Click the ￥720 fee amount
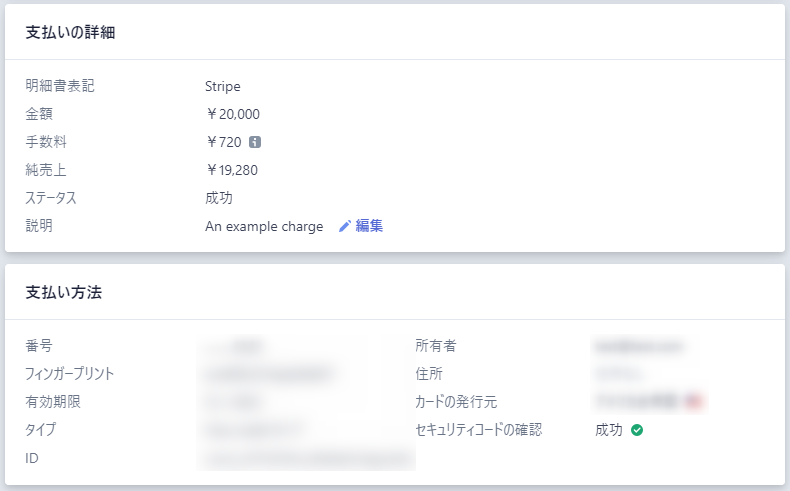 (x=223, y=142)
